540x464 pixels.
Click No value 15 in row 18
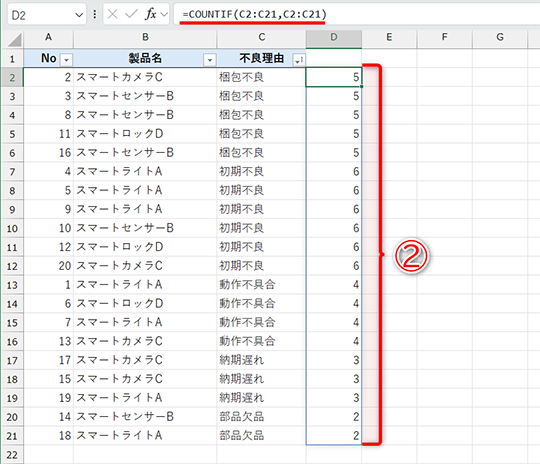pyautogui.click(x=65, y=379)
